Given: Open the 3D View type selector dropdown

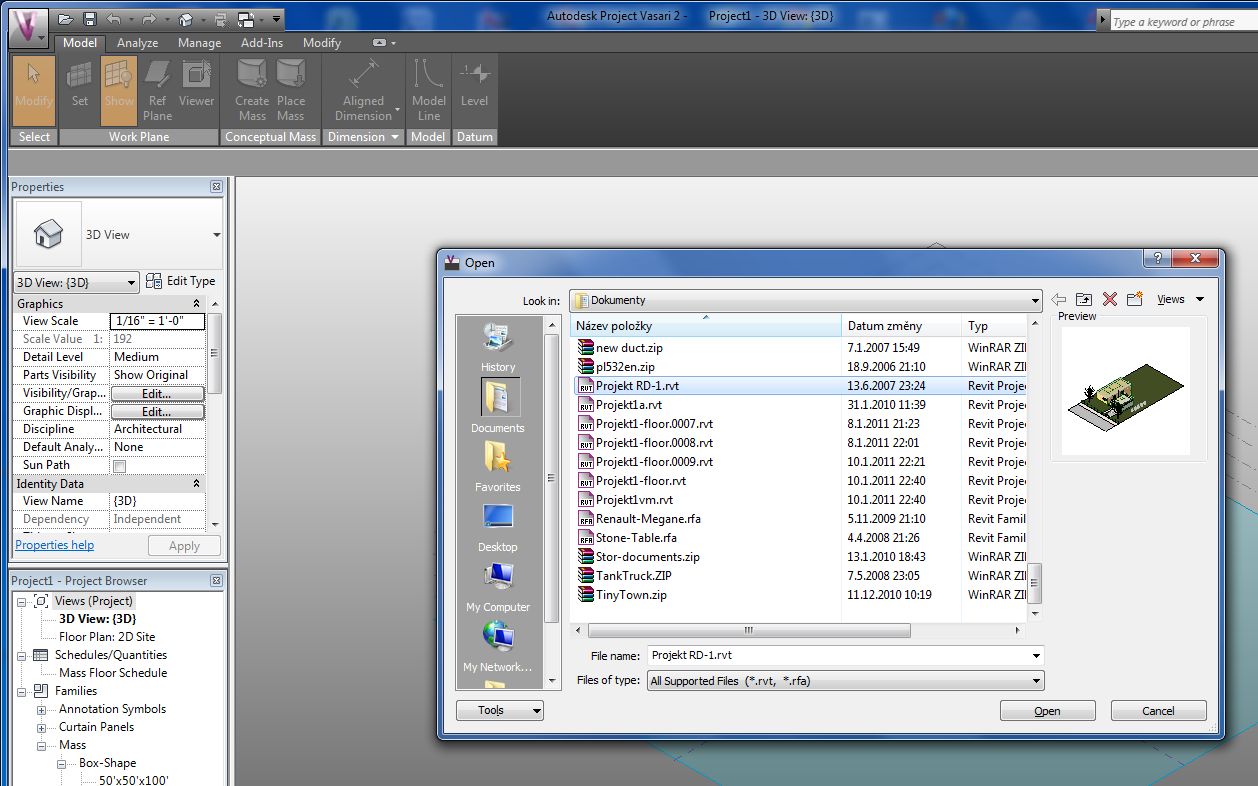Looking at the screenshot, I should 217,235.
